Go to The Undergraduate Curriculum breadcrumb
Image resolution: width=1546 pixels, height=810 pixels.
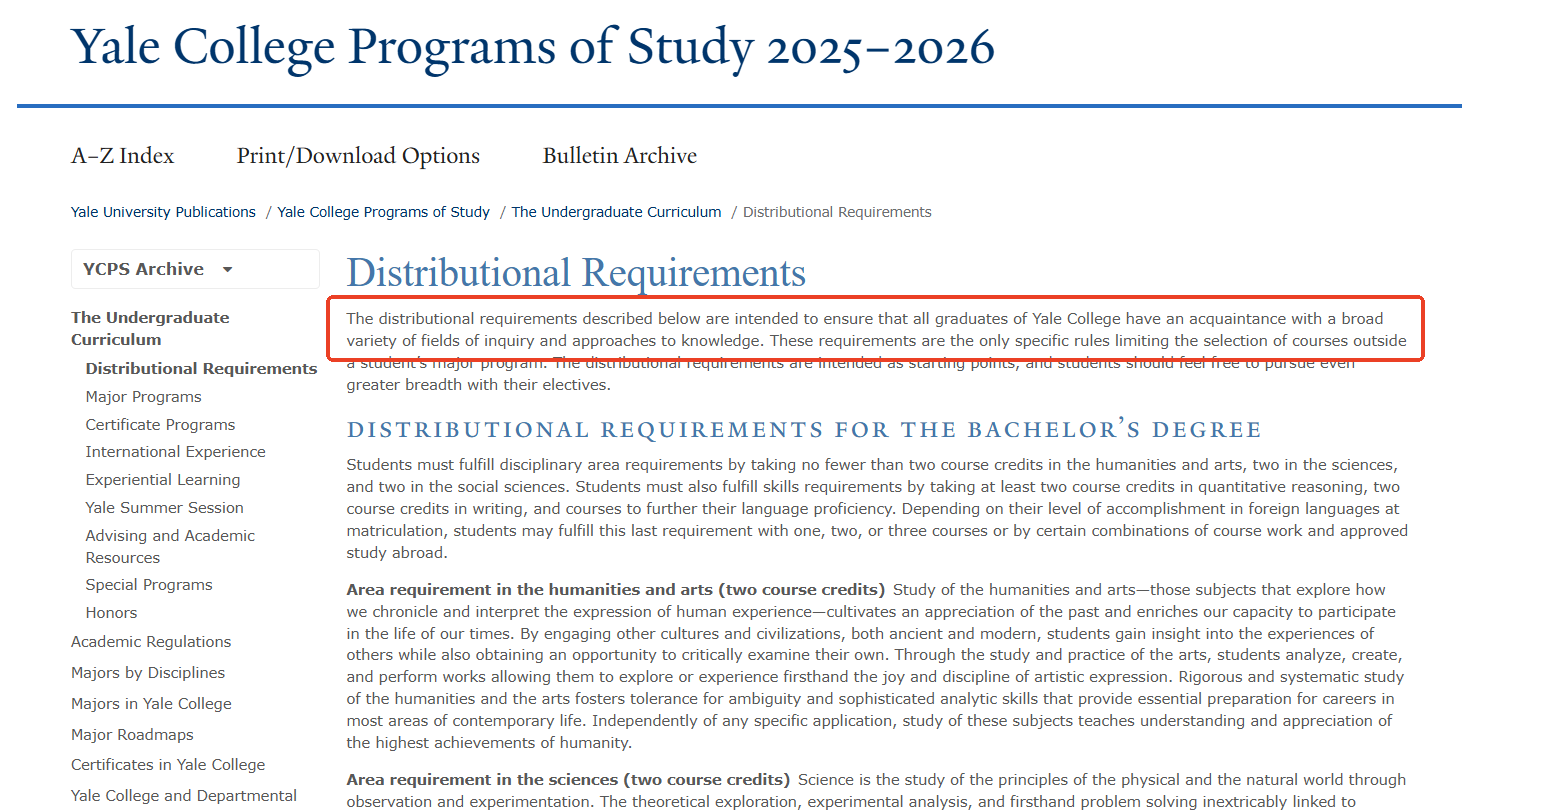point(616,212)
